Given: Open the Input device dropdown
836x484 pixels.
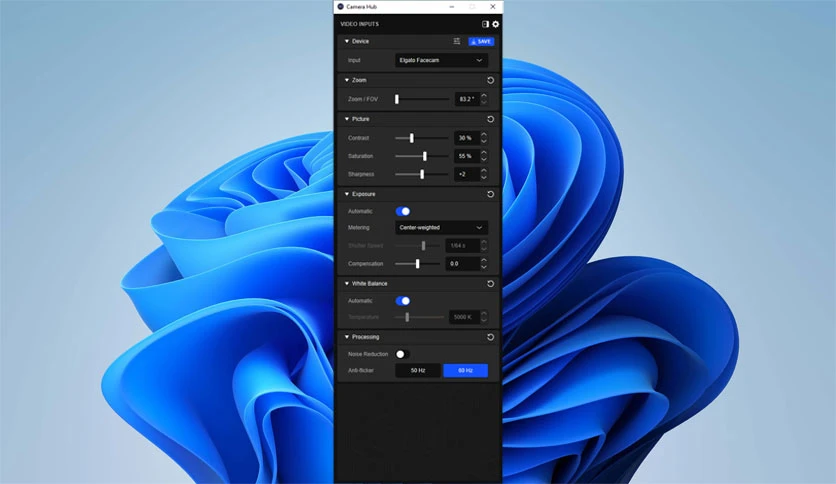Looking at the screenshot, I should click(x=441, y=60).
